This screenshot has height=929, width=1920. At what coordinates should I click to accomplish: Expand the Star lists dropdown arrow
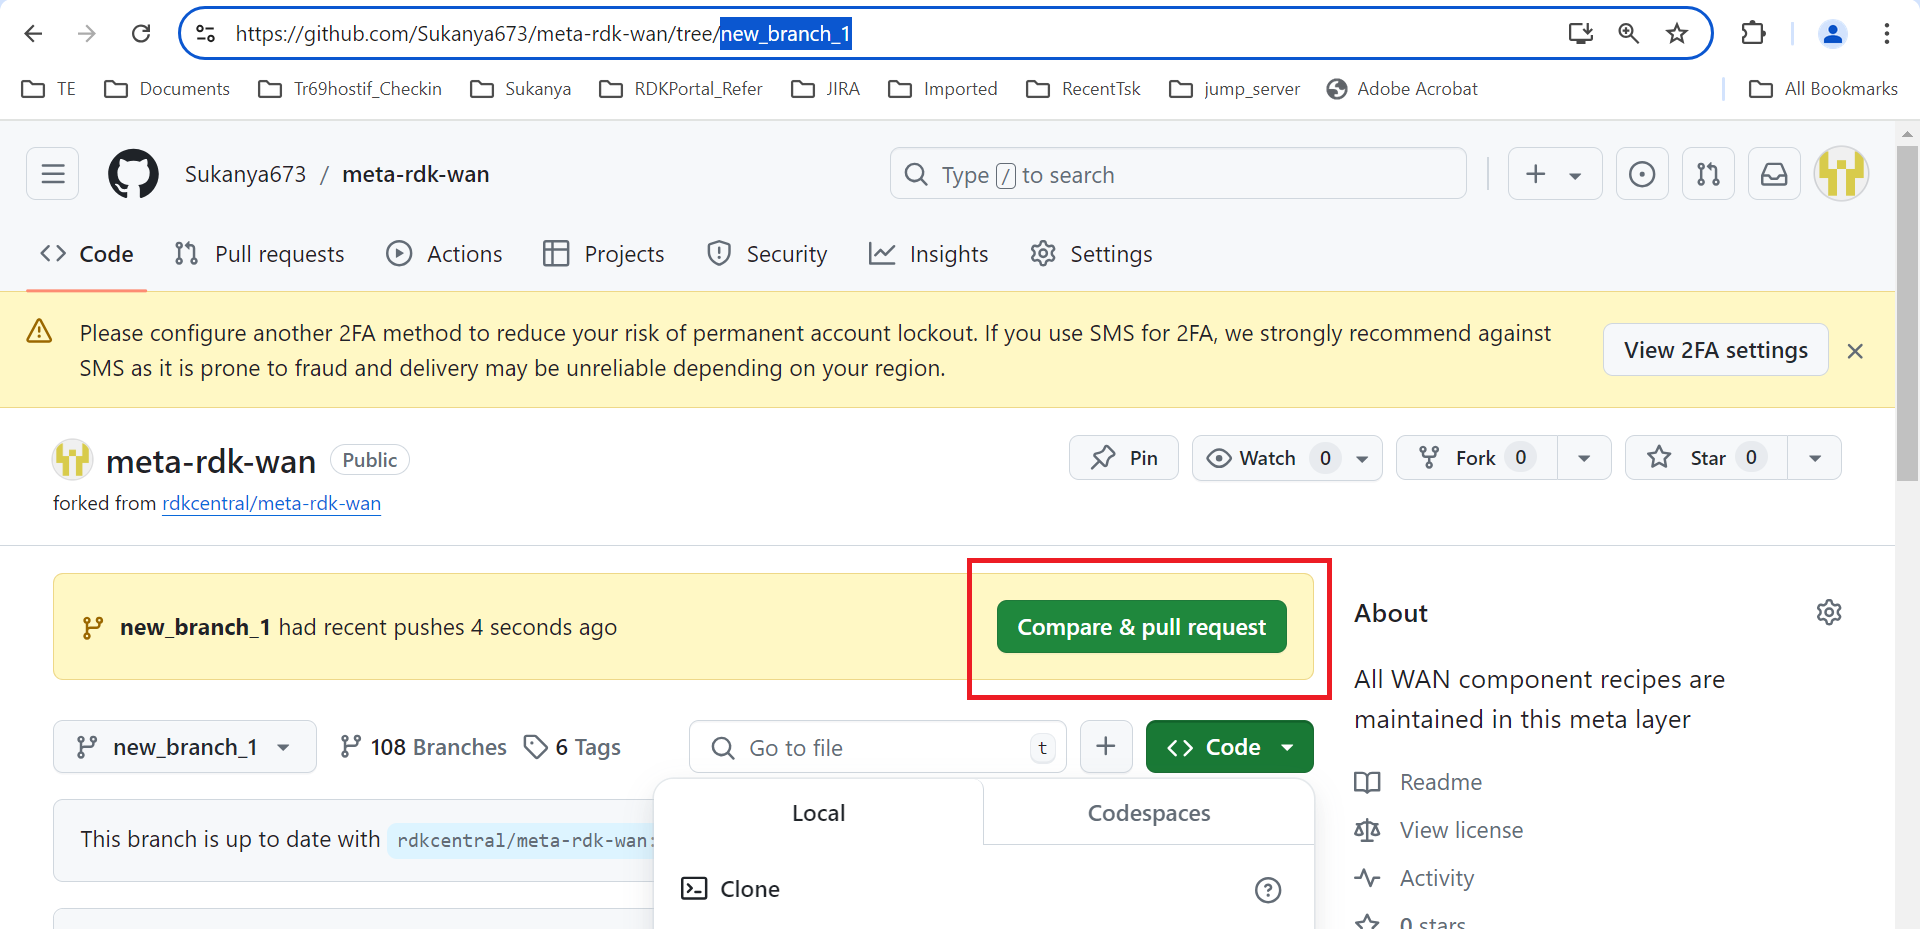coord(1814,458)
